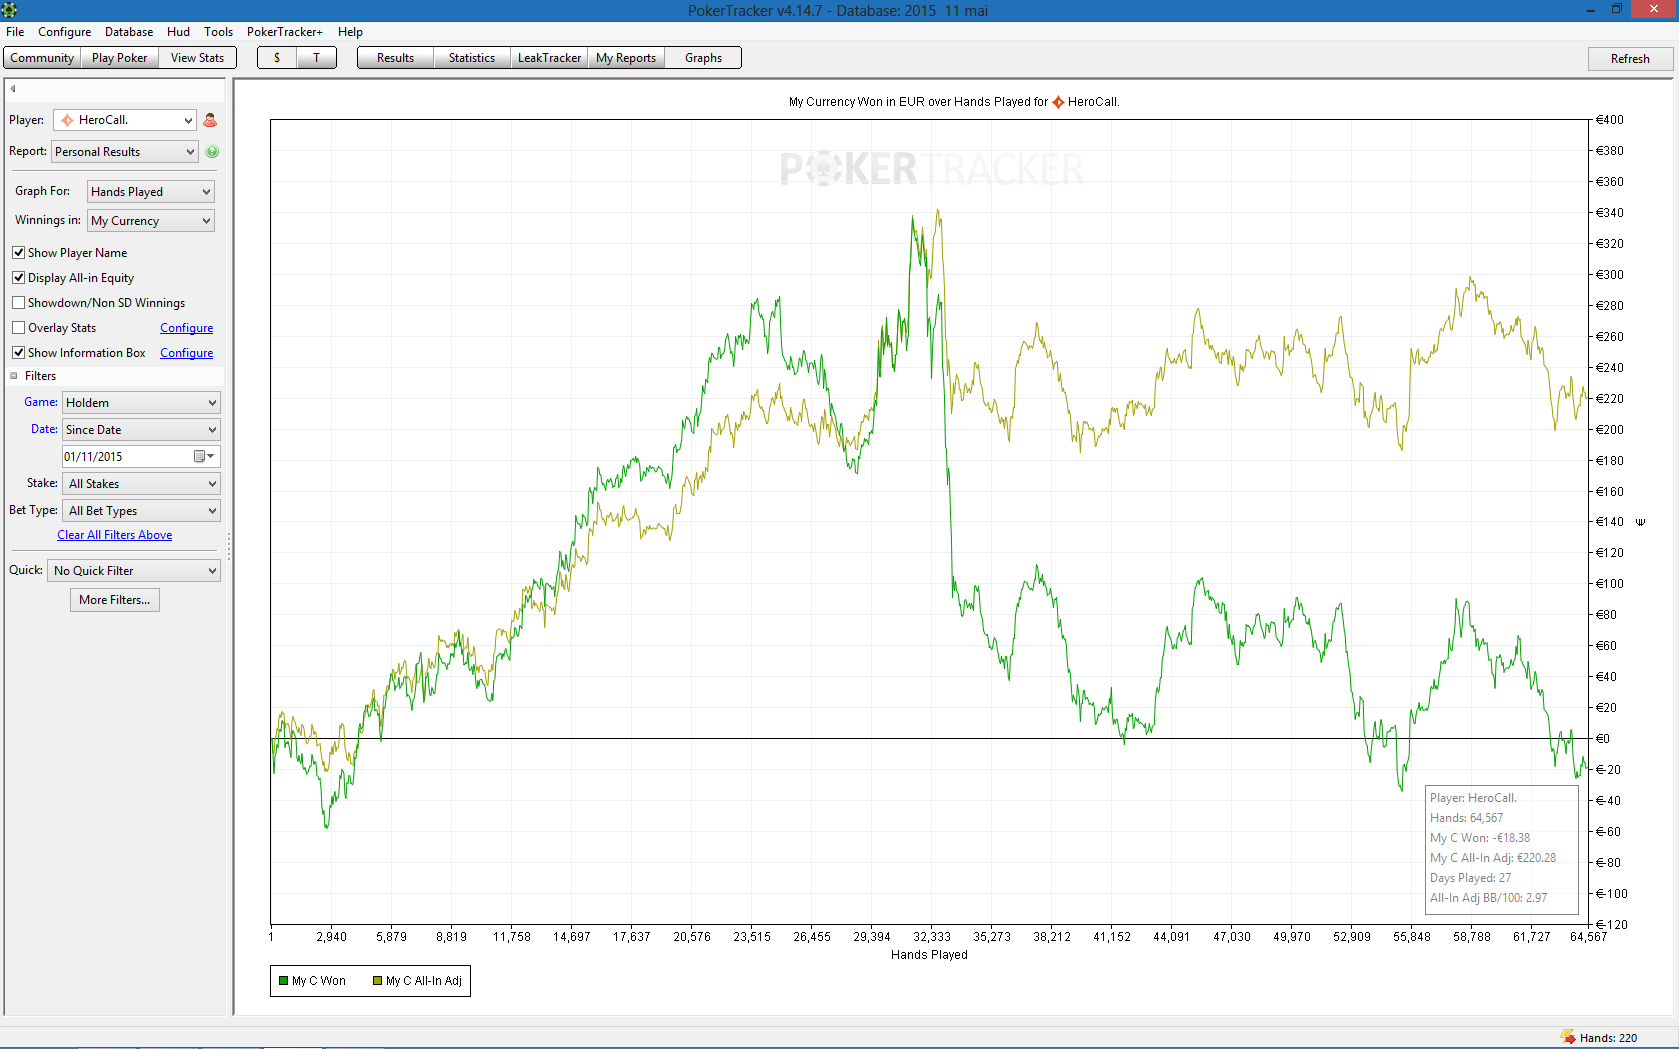Open the Configure menu
This screenshot has height=1049, width=1679.
pos(64,32)
